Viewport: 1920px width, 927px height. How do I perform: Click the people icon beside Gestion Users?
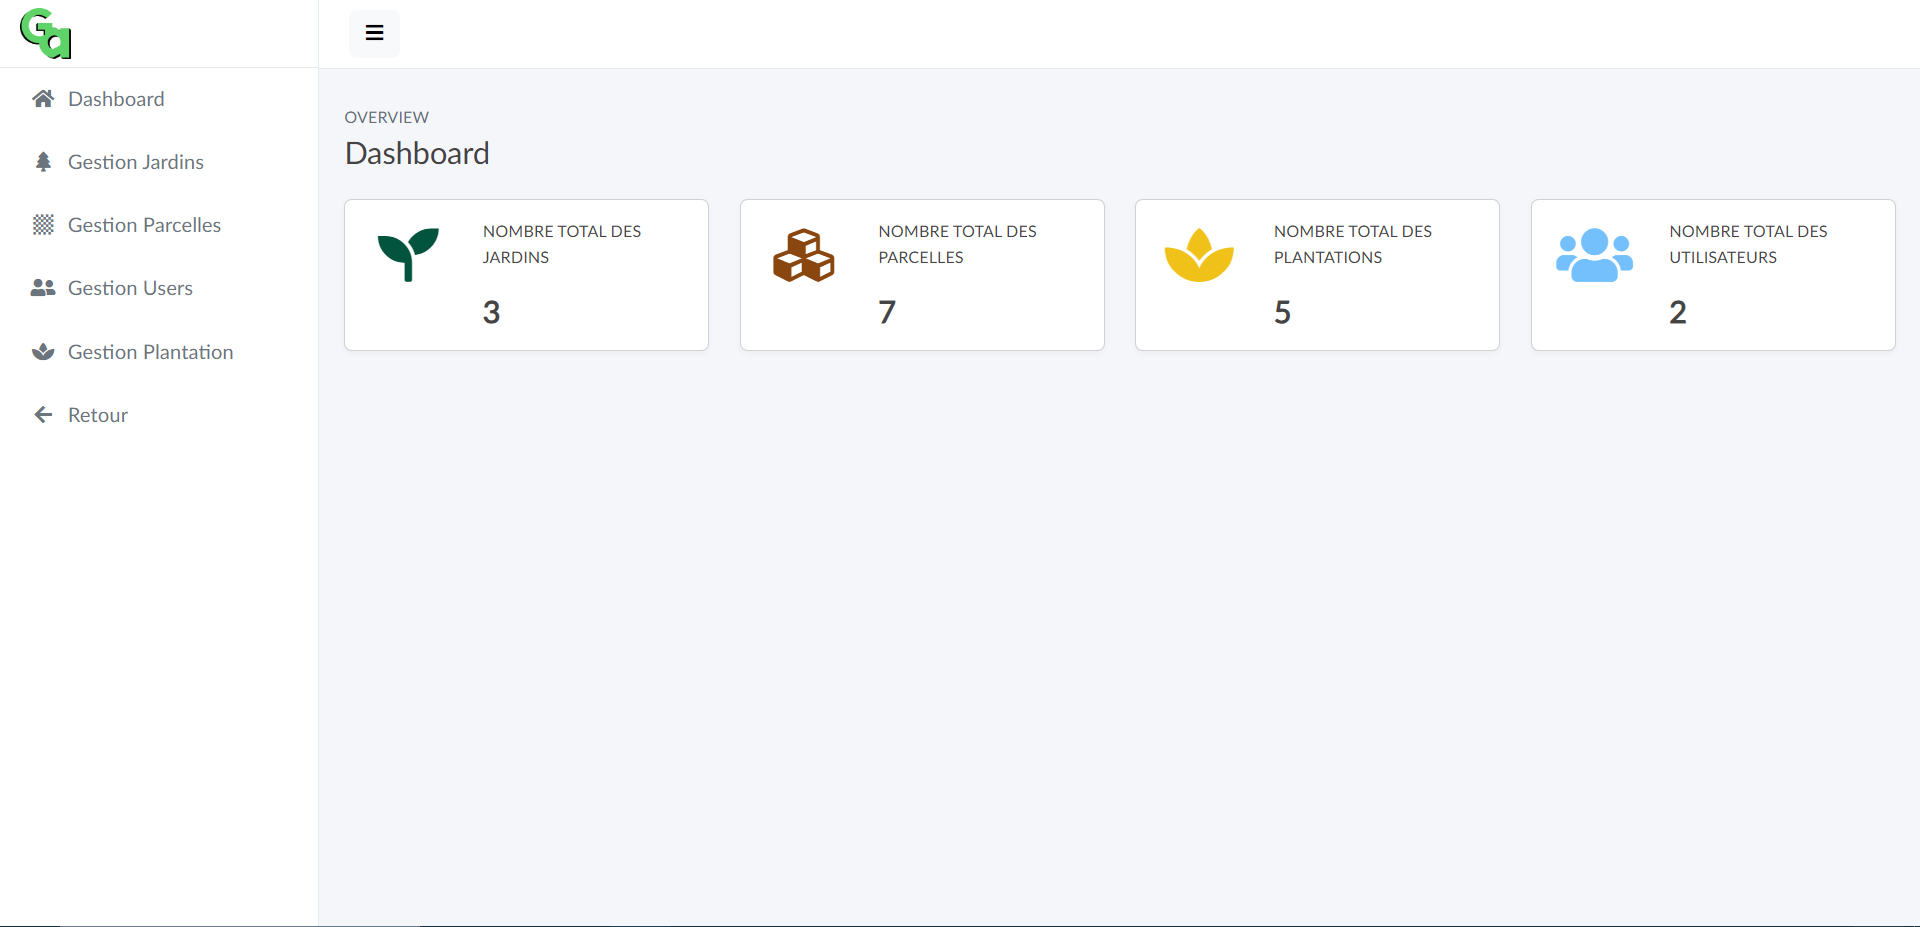(x=43, y=288)
